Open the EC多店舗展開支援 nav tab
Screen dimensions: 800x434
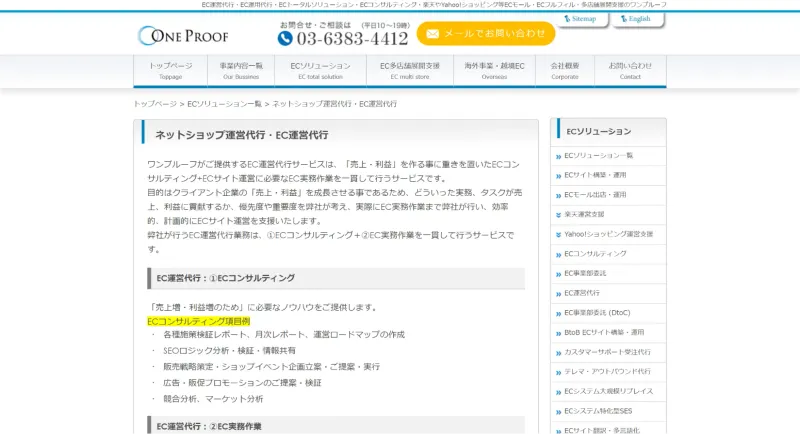410,70
